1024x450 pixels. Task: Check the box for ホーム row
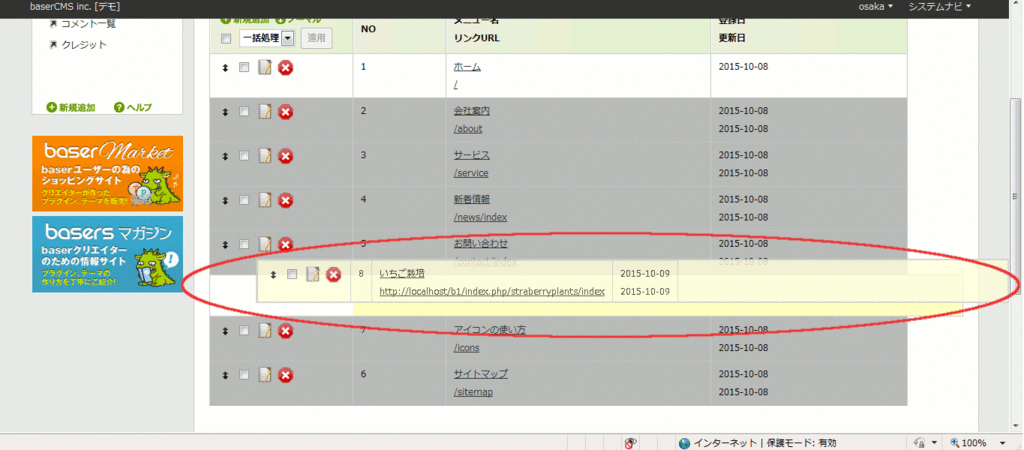coord(244,67)
